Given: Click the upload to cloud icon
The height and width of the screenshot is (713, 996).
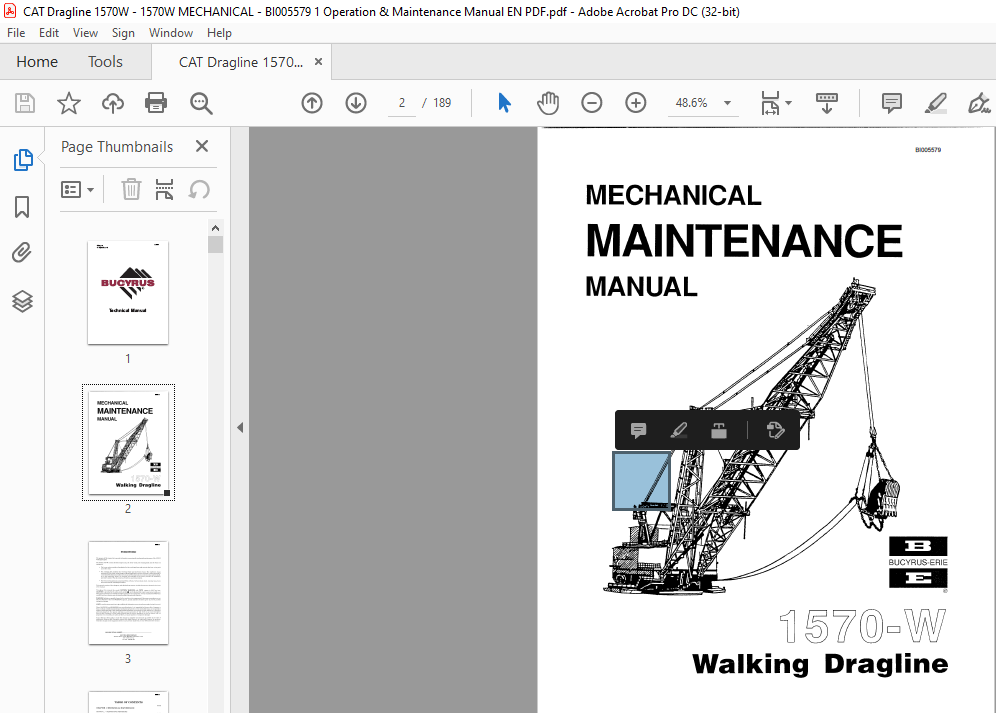Looking at the screenshot, I should point(112,103).
